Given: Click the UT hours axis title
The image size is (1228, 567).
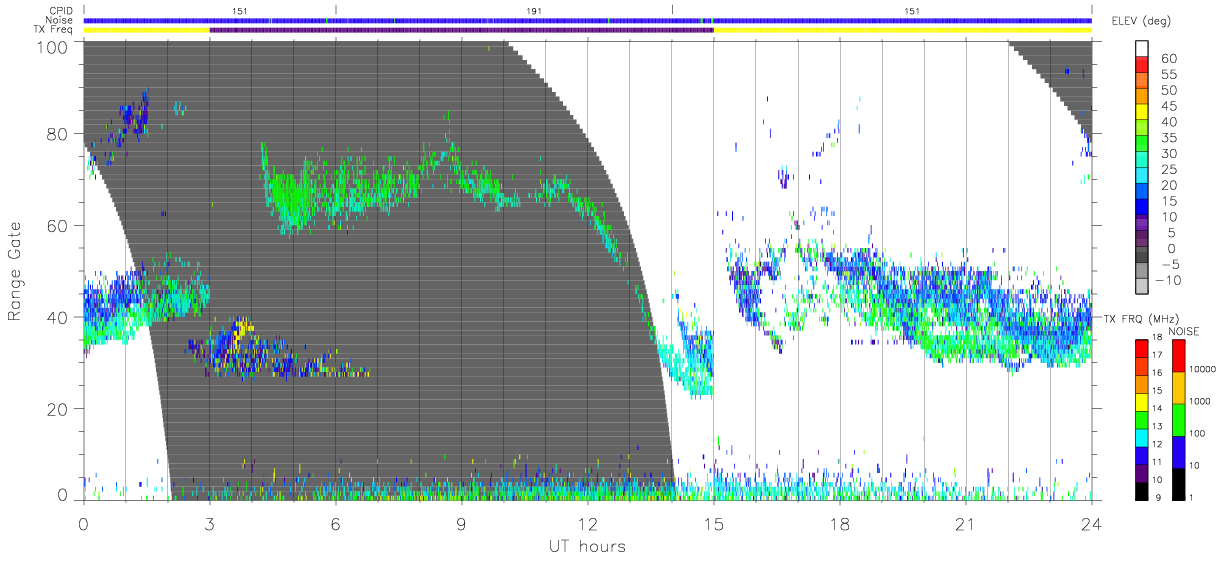Looking at the screenshot, I should 587,546.
